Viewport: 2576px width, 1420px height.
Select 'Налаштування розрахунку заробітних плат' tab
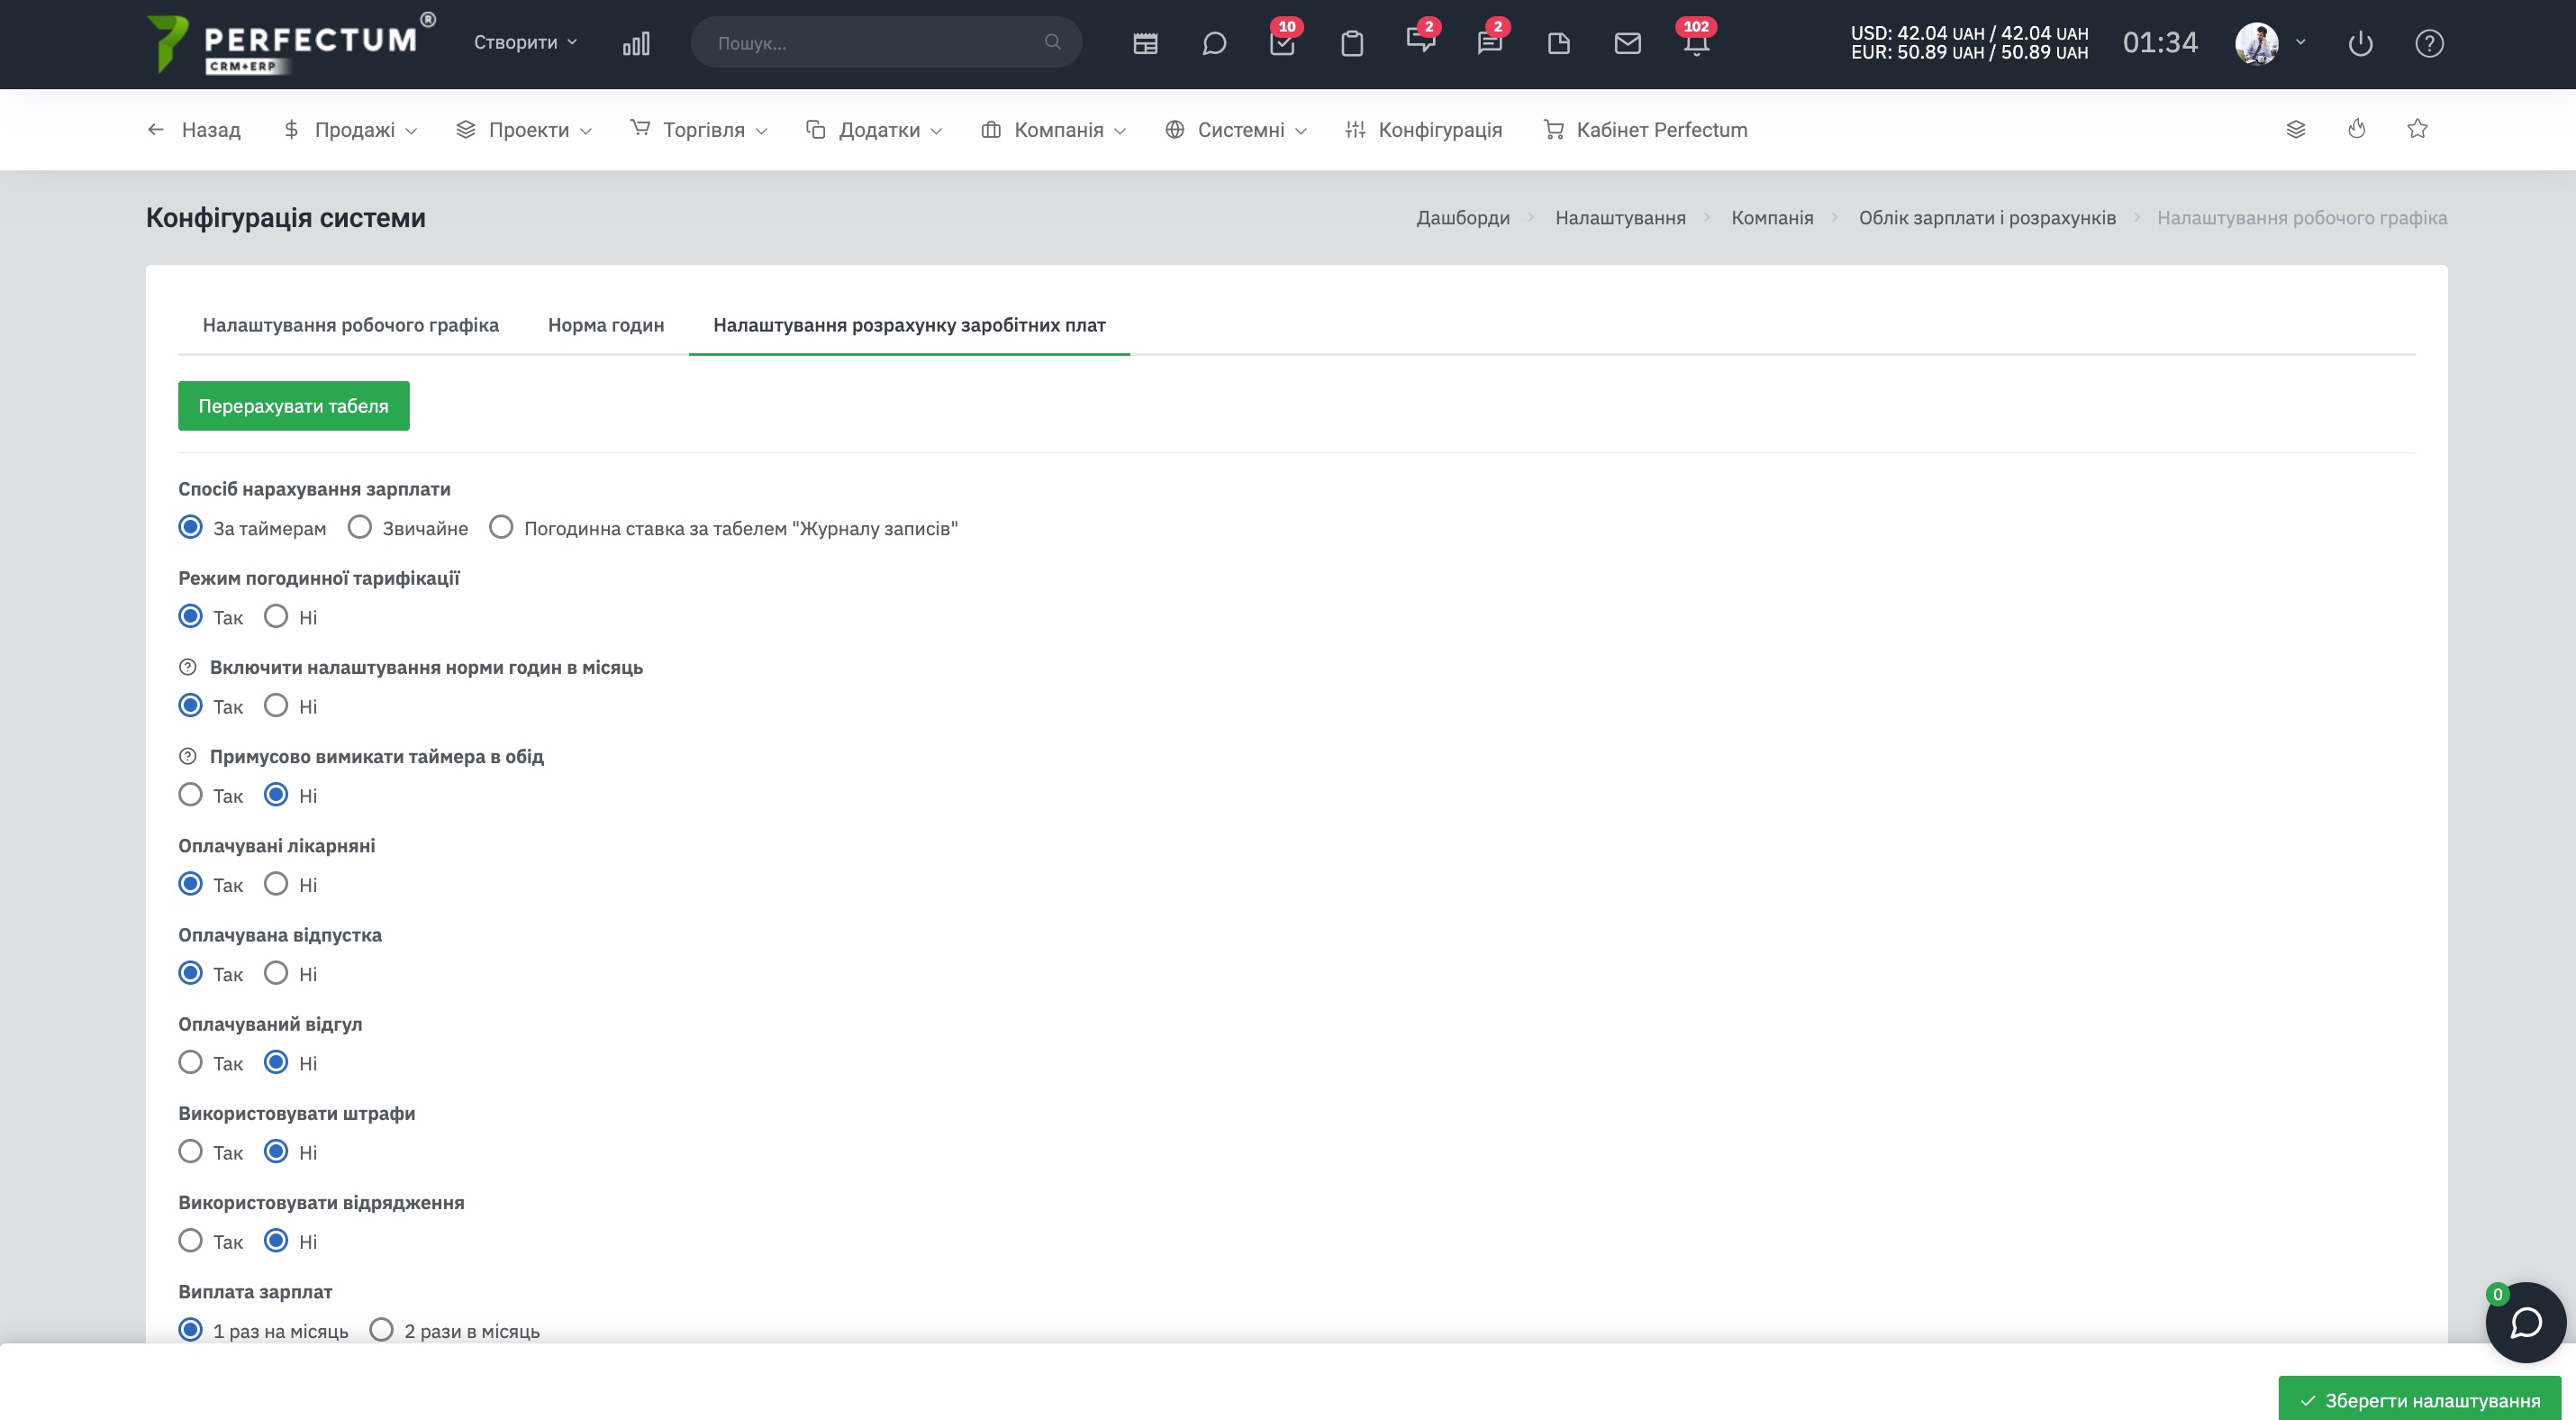coord(909,325)
